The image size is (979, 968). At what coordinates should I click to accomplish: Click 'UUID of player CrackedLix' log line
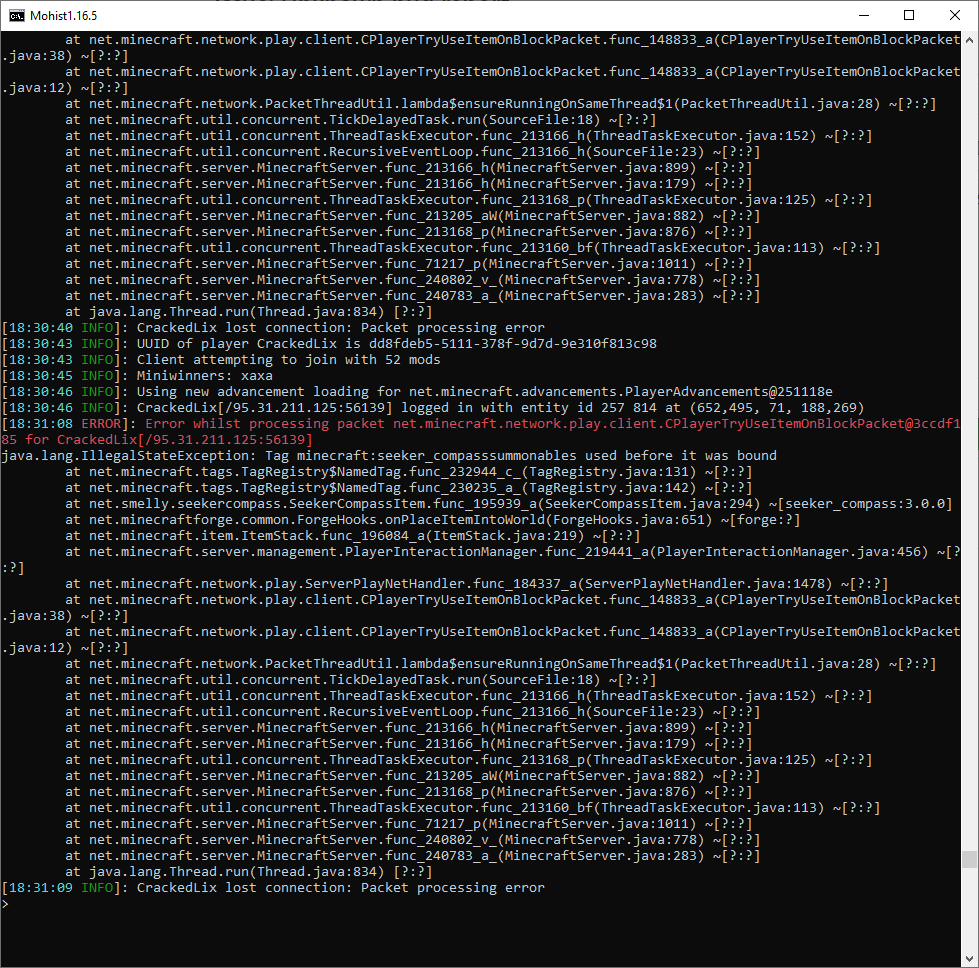point(329,343)
